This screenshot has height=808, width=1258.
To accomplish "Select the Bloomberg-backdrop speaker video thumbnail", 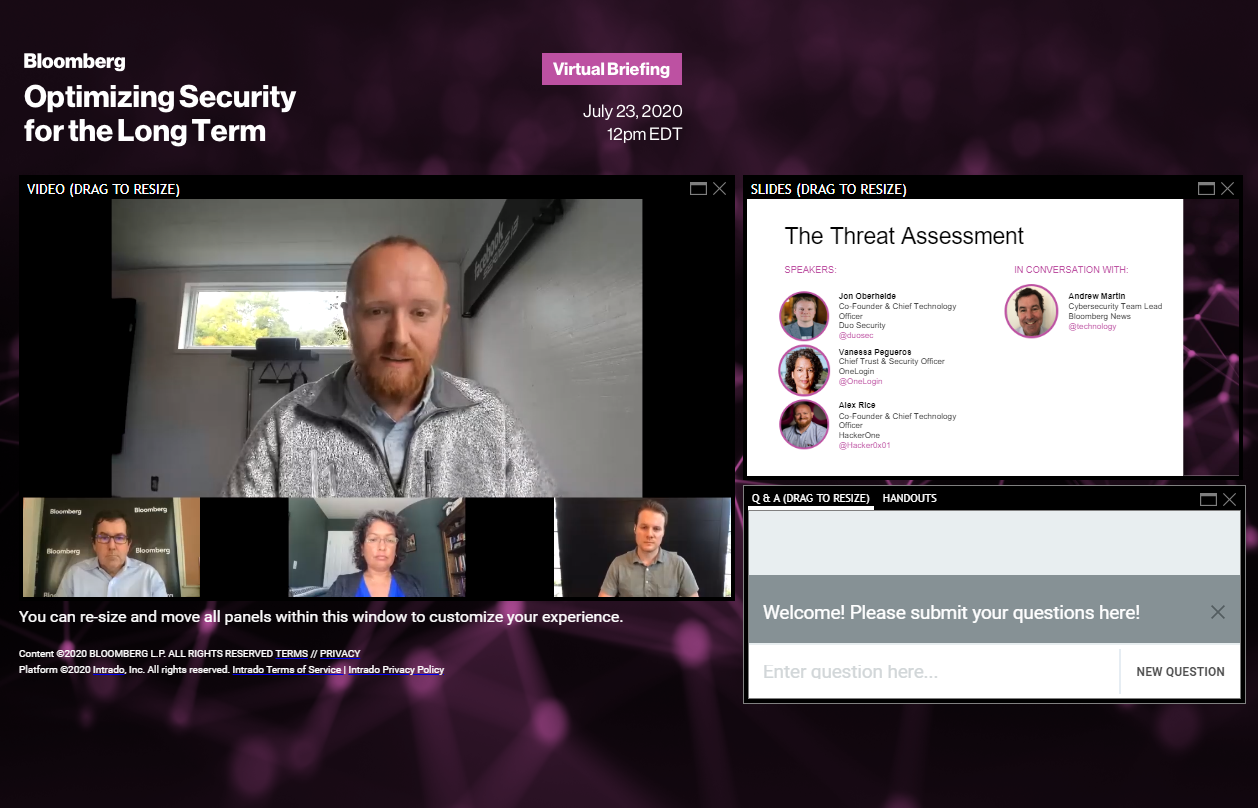I will pyautogui.click(x=111, y=548).
